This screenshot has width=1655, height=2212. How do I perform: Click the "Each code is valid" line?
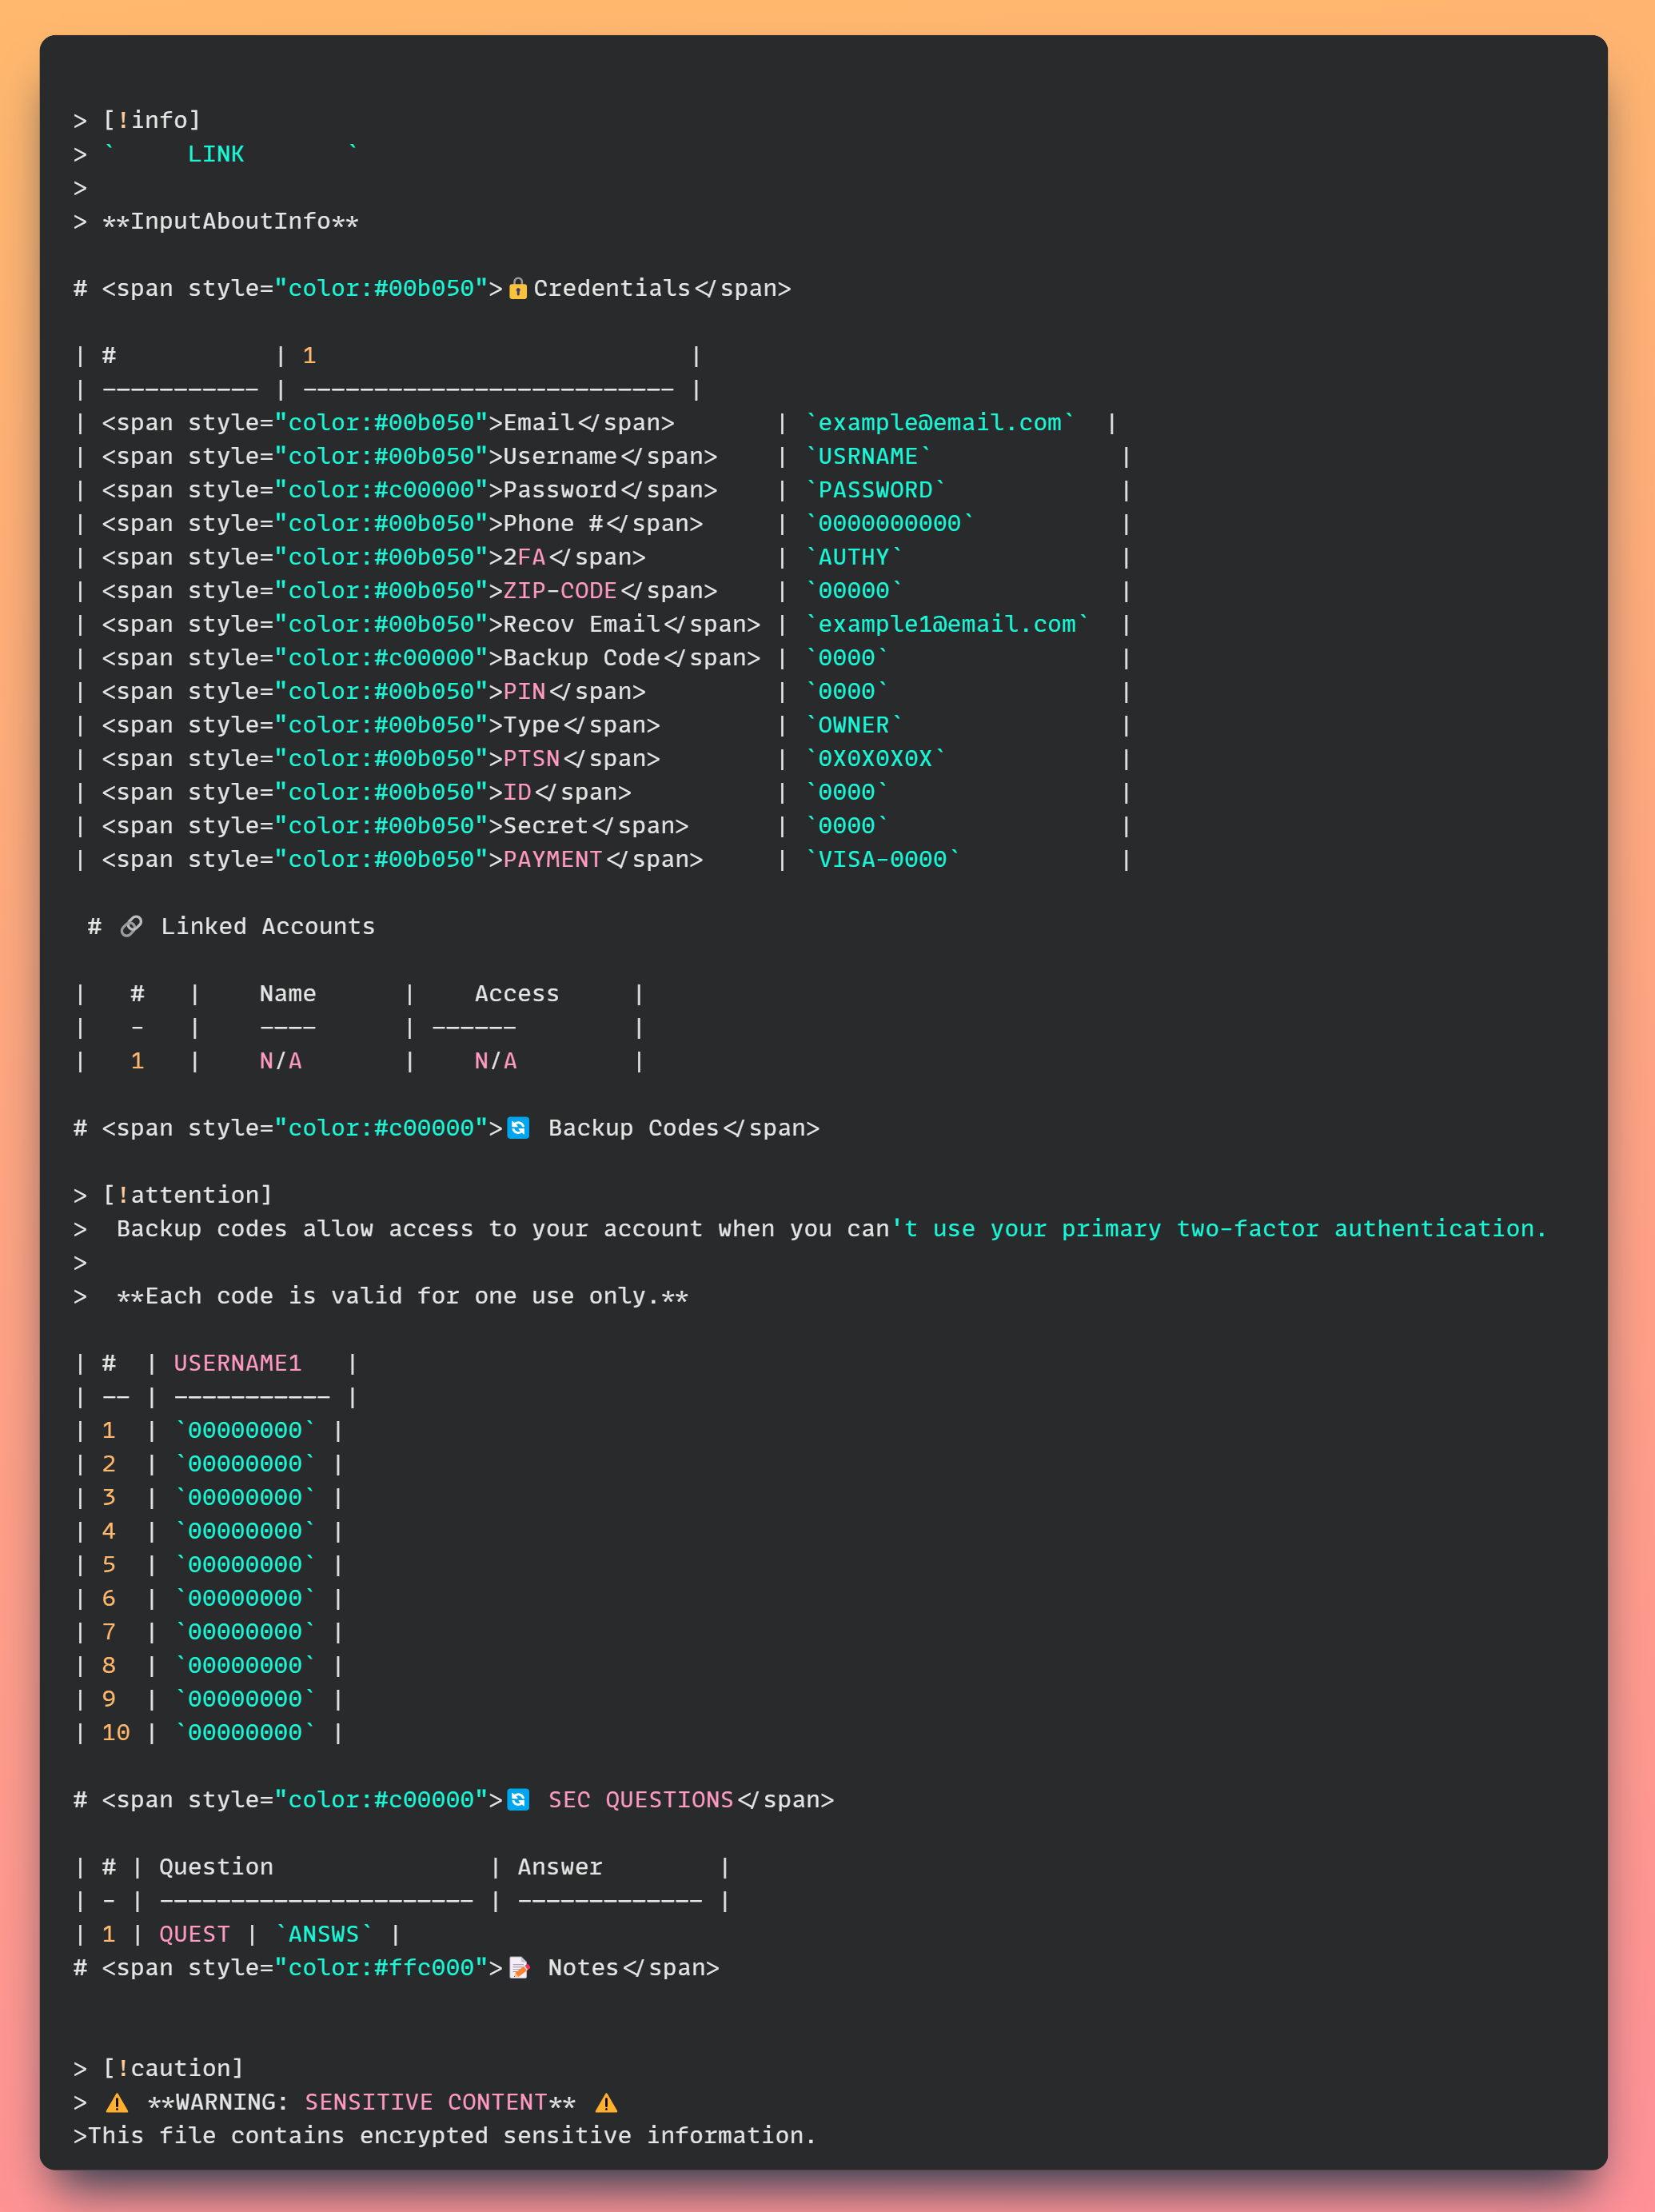click(402, 1296)
